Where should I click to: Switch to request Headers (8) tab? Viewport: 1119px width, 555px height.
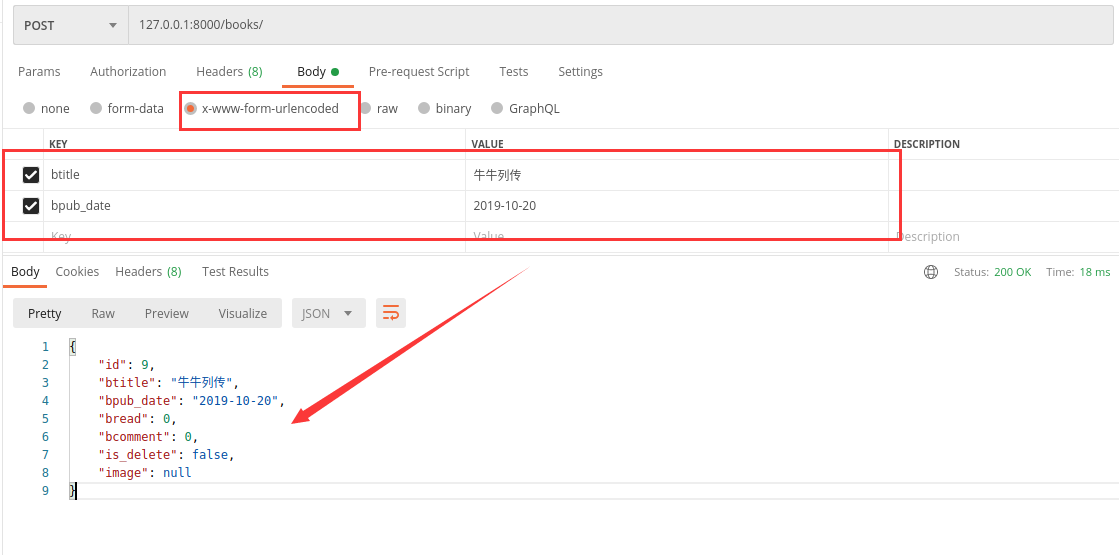click(x=229, y=71)
